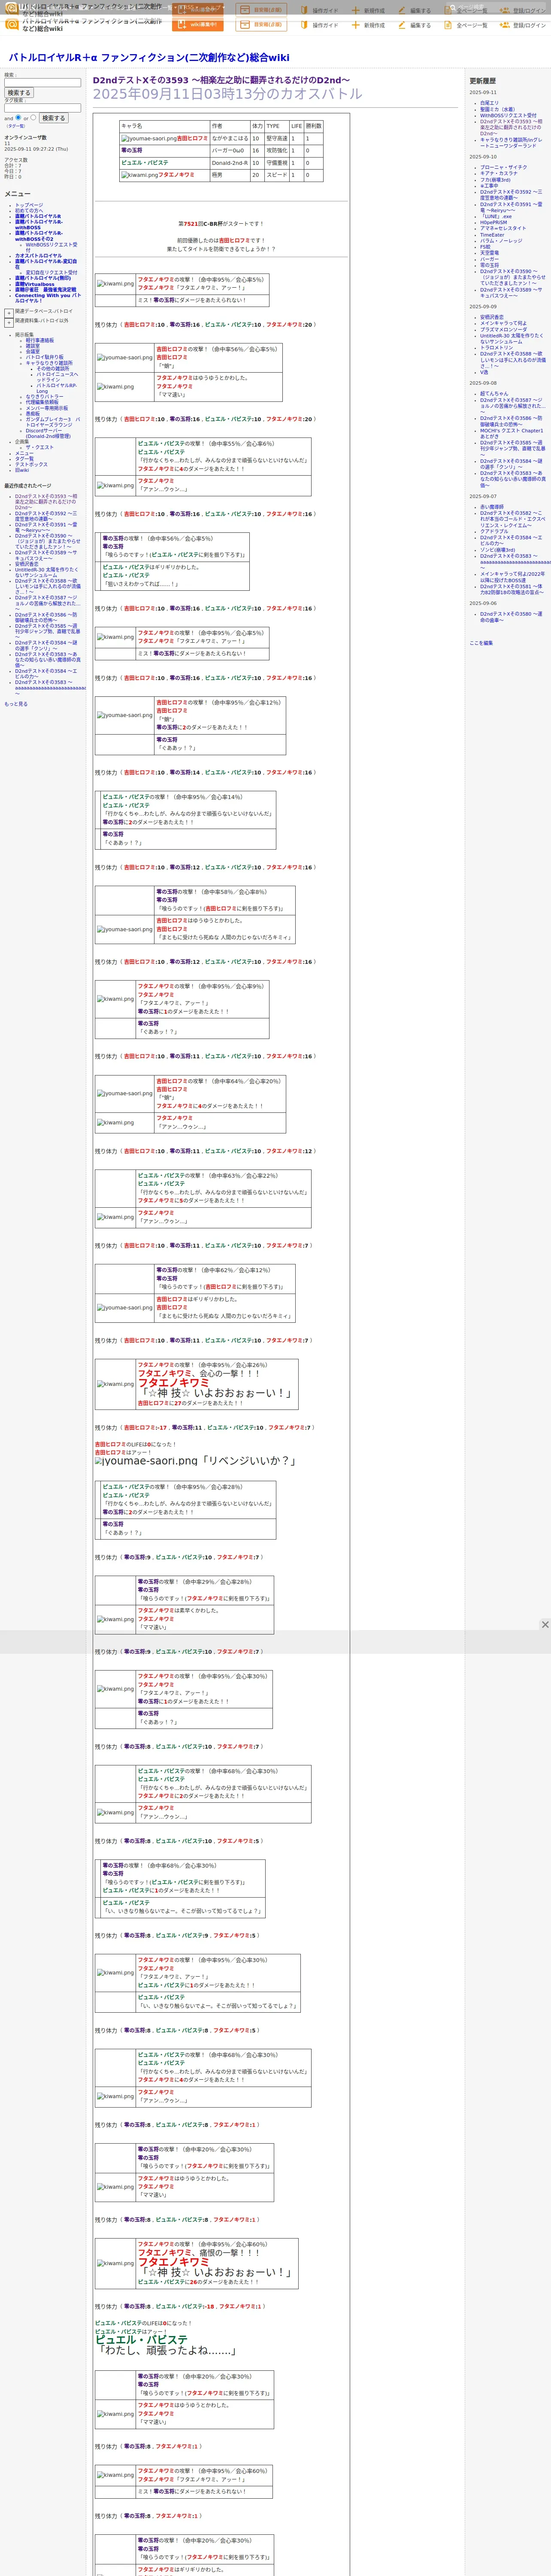Open アマネ=セレスタイト in update history

(502, 229)
